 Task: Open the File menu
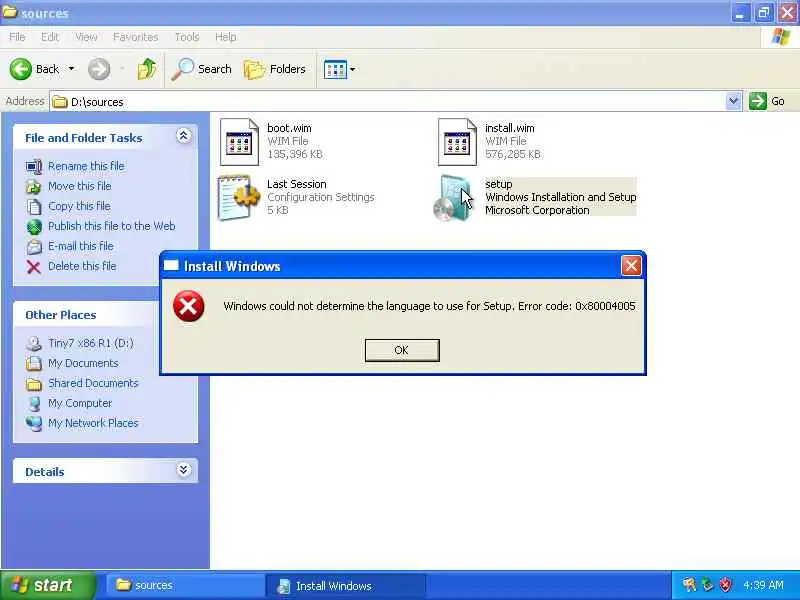[x=17, y=37]
